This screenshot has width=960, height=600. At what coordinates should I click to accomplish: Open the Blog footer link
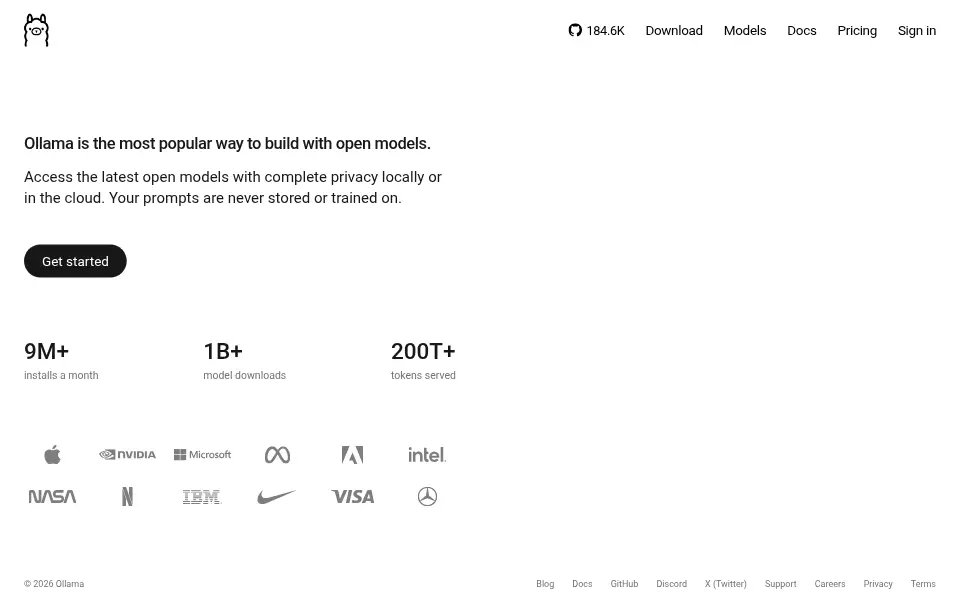[x=545, y=584]
